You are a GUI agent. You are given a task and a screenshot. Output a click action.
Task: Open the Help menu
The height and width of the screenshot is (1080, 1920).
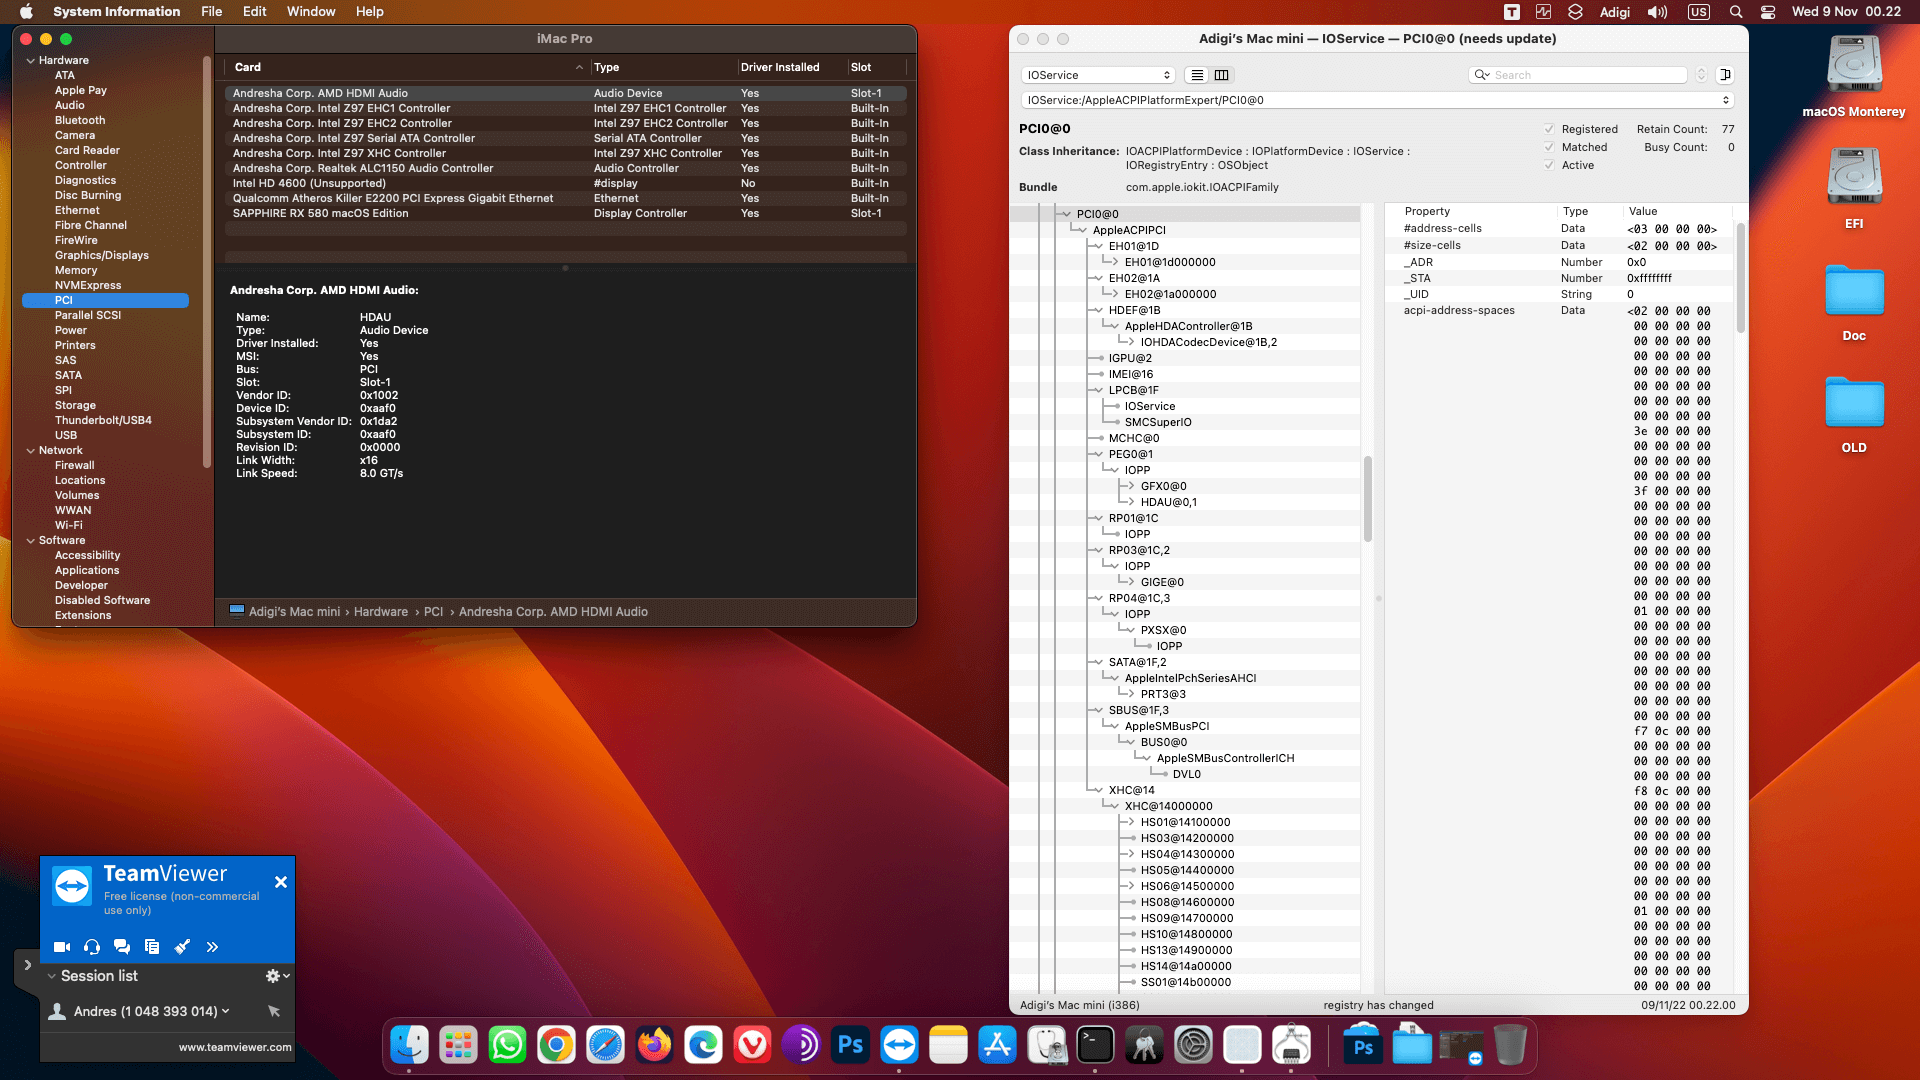369,11
